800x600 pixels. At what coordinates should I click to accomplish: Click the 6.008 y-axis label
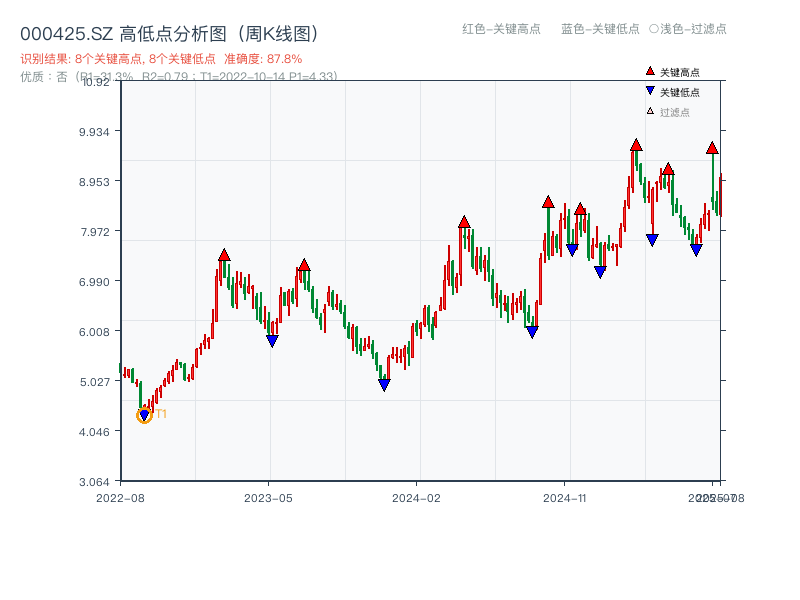point(94,332)
